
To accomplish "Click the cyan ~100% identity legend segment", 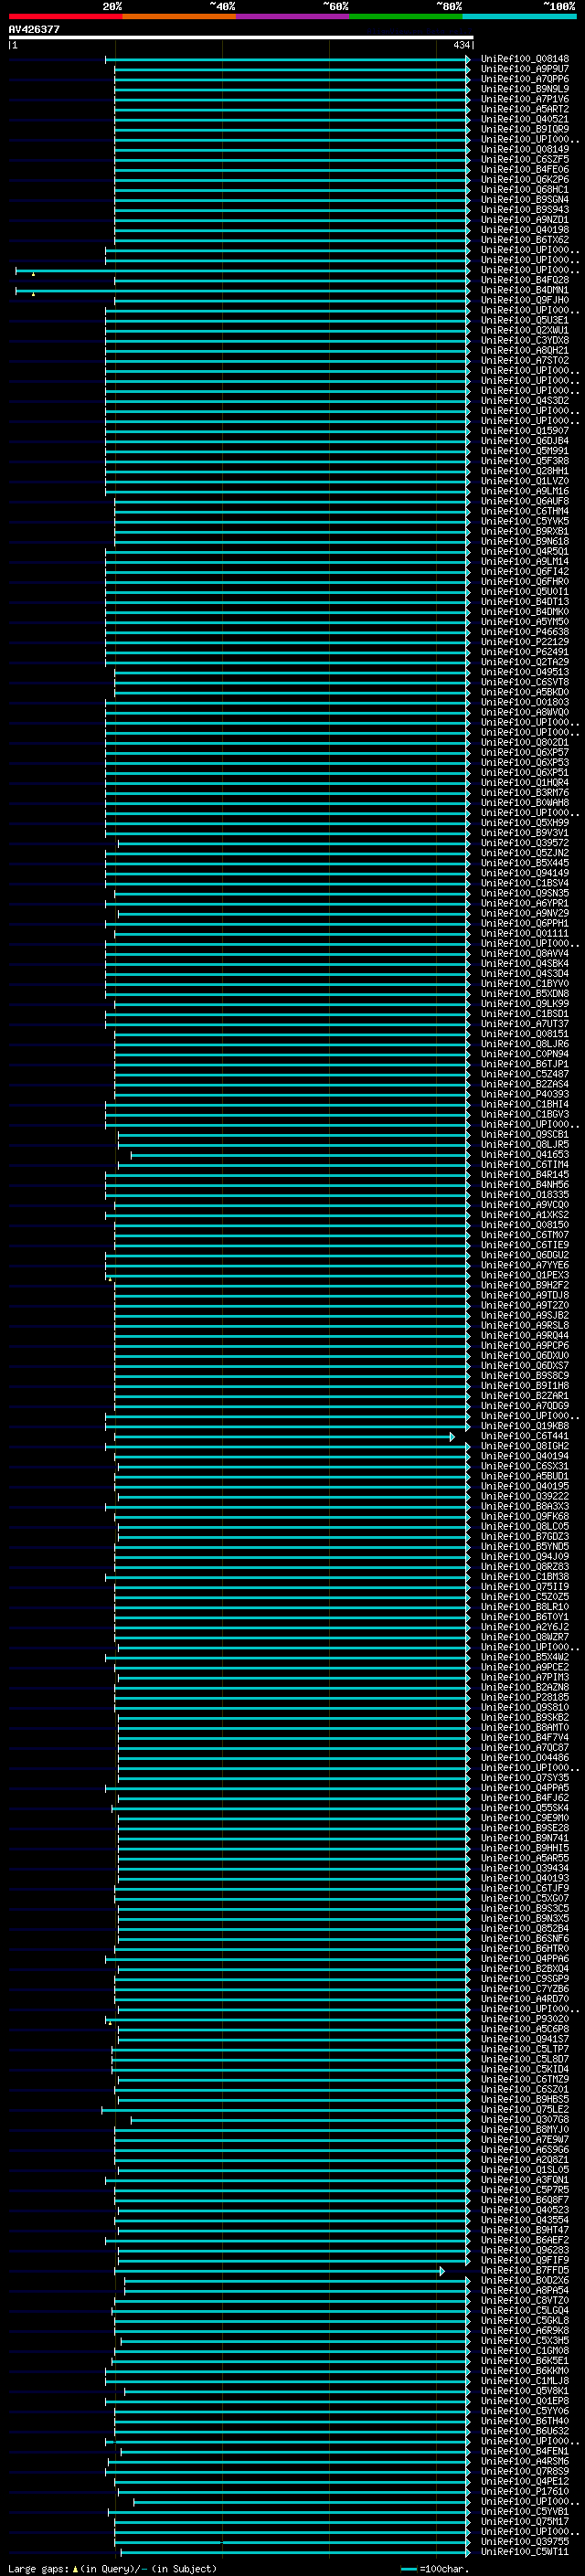I will click(x=520, y=16).
